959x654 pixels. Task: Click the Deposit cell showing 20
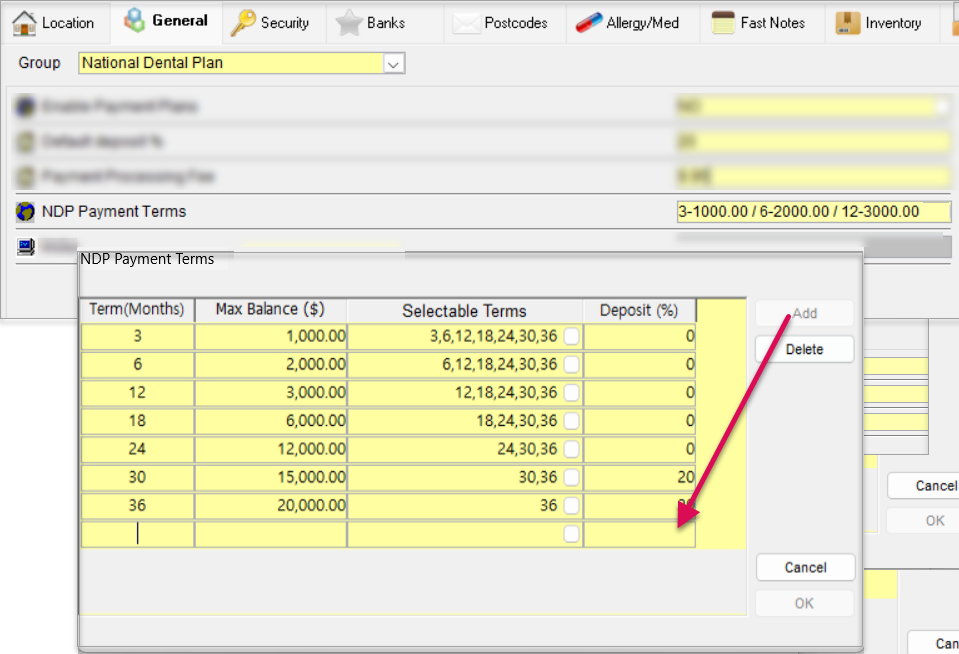point(639,477)
